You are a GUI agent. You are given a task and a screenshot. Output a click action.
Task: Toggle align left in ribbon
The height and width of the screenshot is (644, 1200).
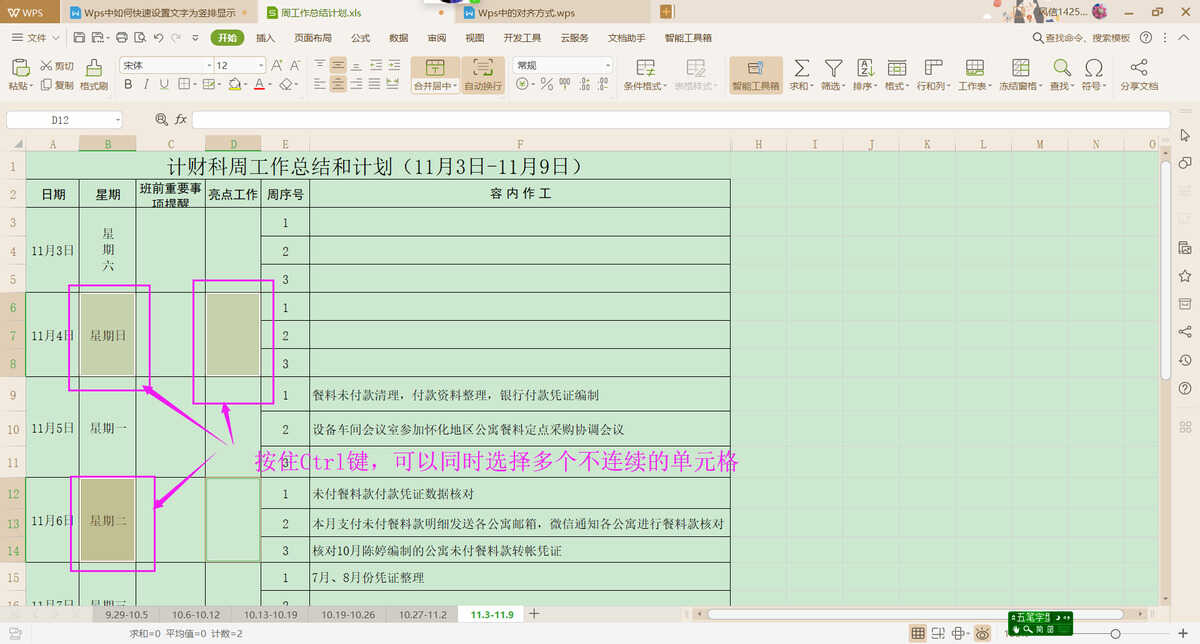(320, 85)
